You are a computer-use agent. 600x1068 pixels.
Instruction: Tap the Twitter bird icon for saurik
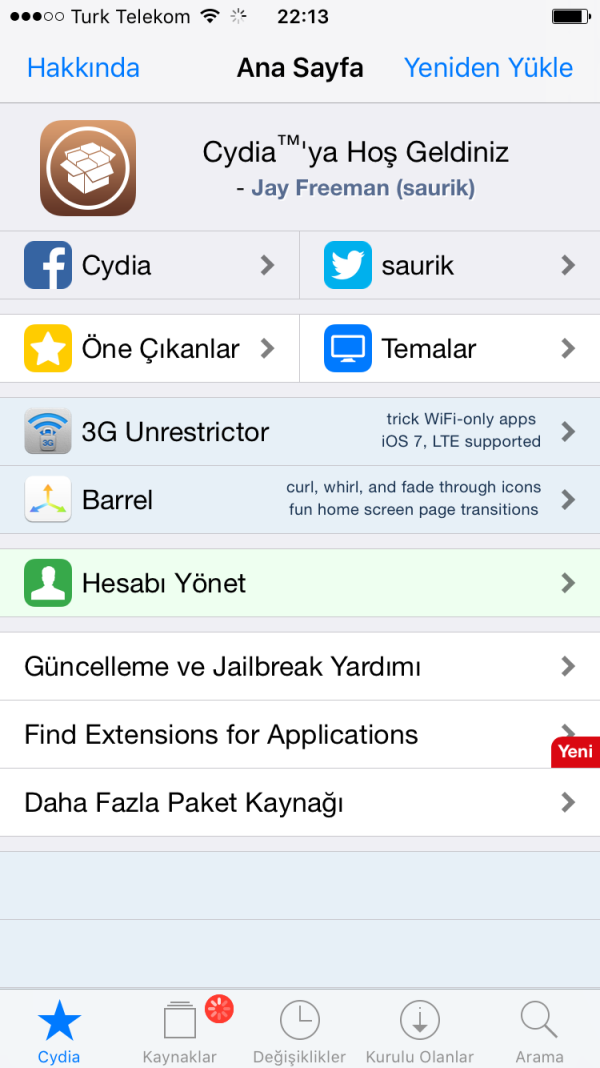[x=348, y=265]
